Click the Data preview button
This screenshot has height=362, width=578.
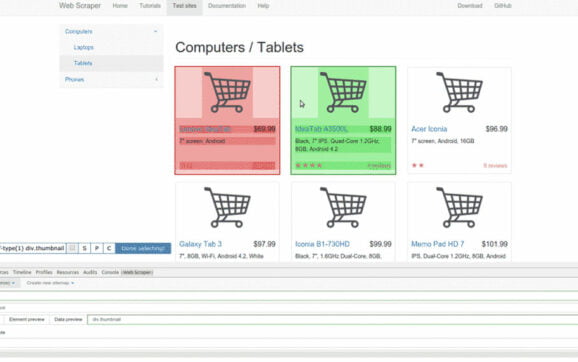click(x=68, y=319)
